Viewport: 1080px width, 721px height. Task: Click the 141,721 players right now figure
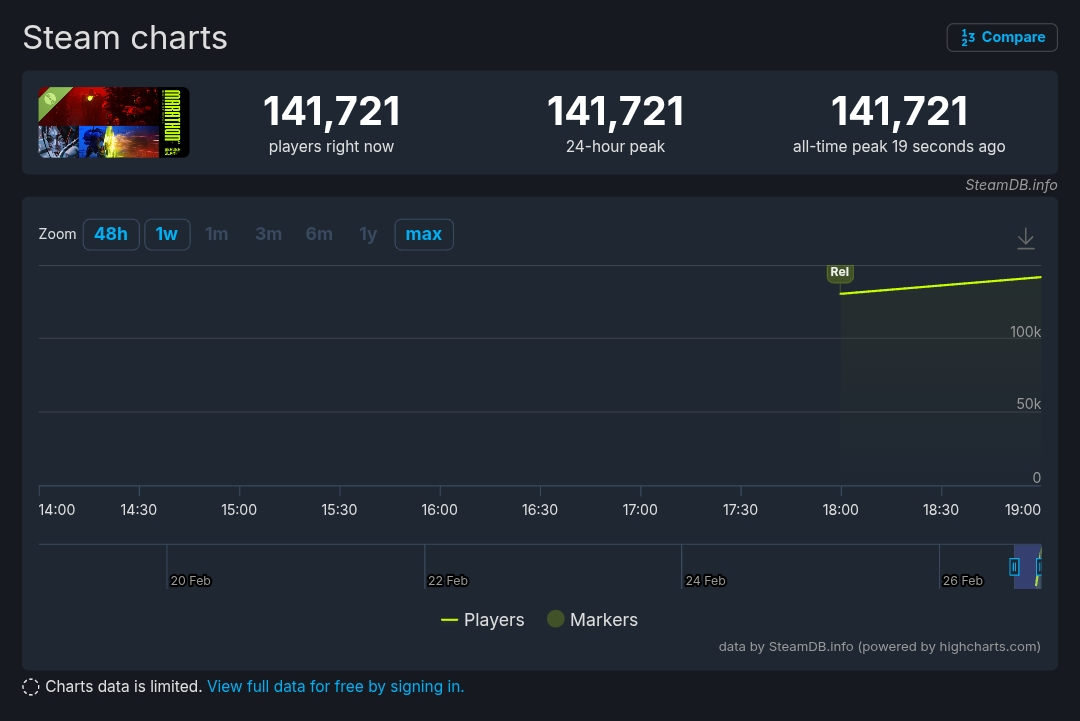pyautogui.click(x=331, y=111)
